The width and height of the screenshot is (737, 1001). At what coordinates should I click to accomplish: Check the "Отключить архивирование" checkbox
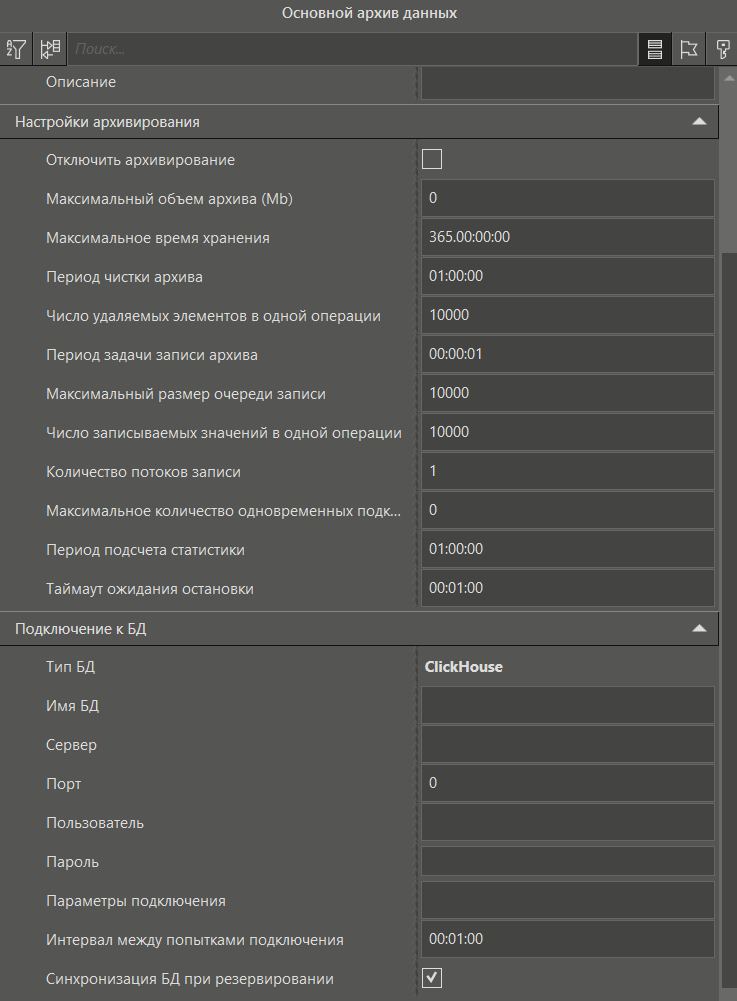click(431, 158)
